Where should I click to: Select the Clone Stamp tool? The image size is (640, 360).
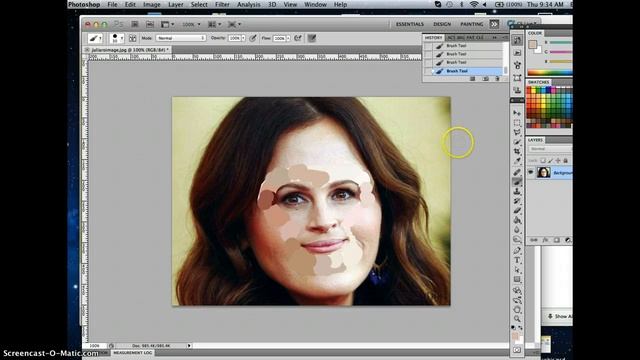click(x=517, y=191)
